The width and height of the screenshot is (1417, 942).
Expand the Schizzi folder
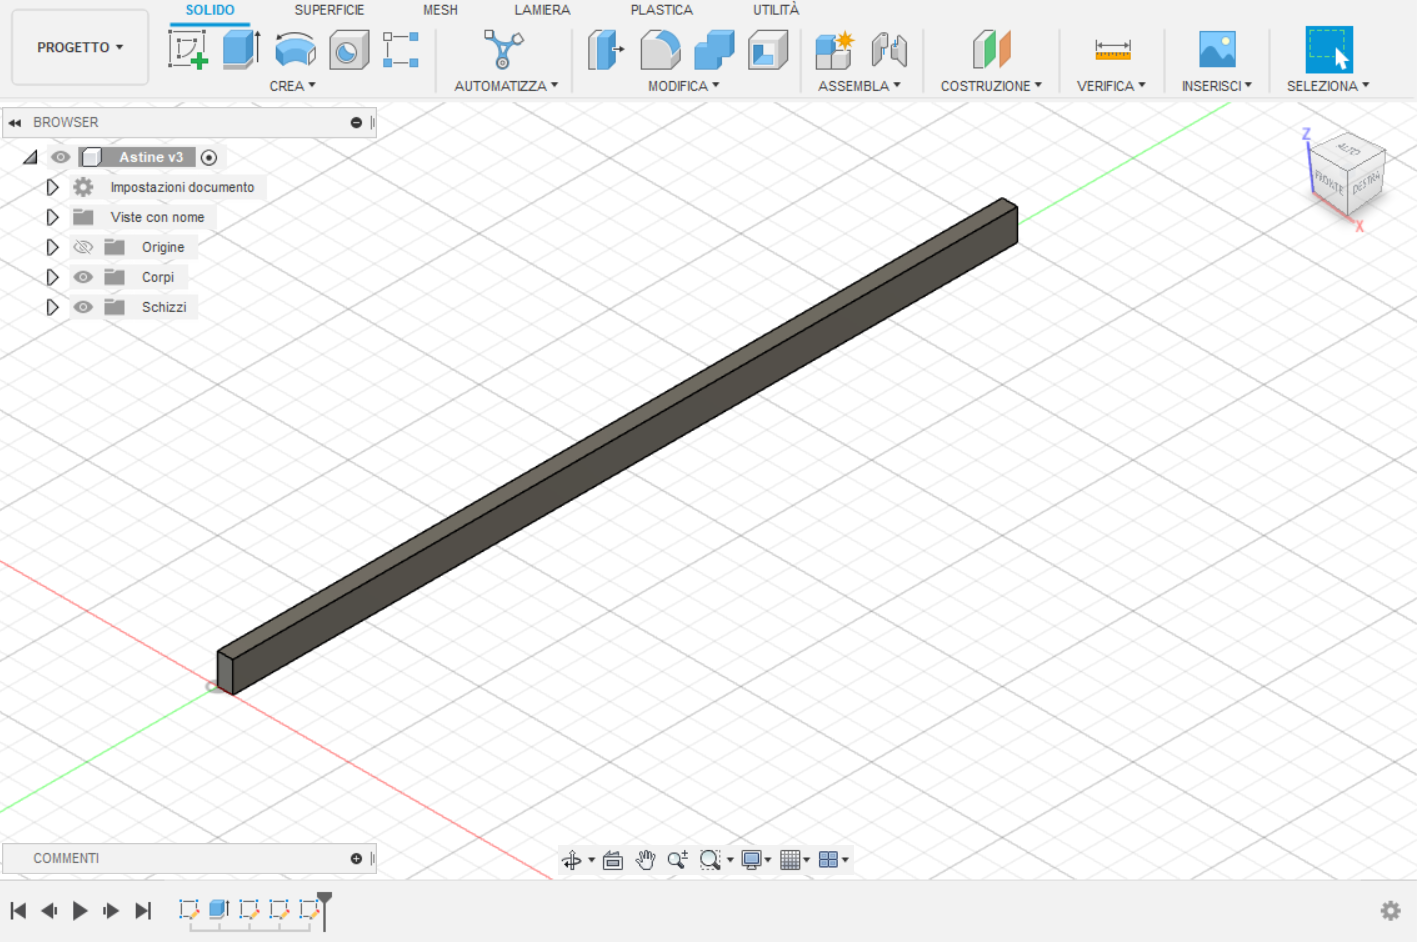click(52, 307)
